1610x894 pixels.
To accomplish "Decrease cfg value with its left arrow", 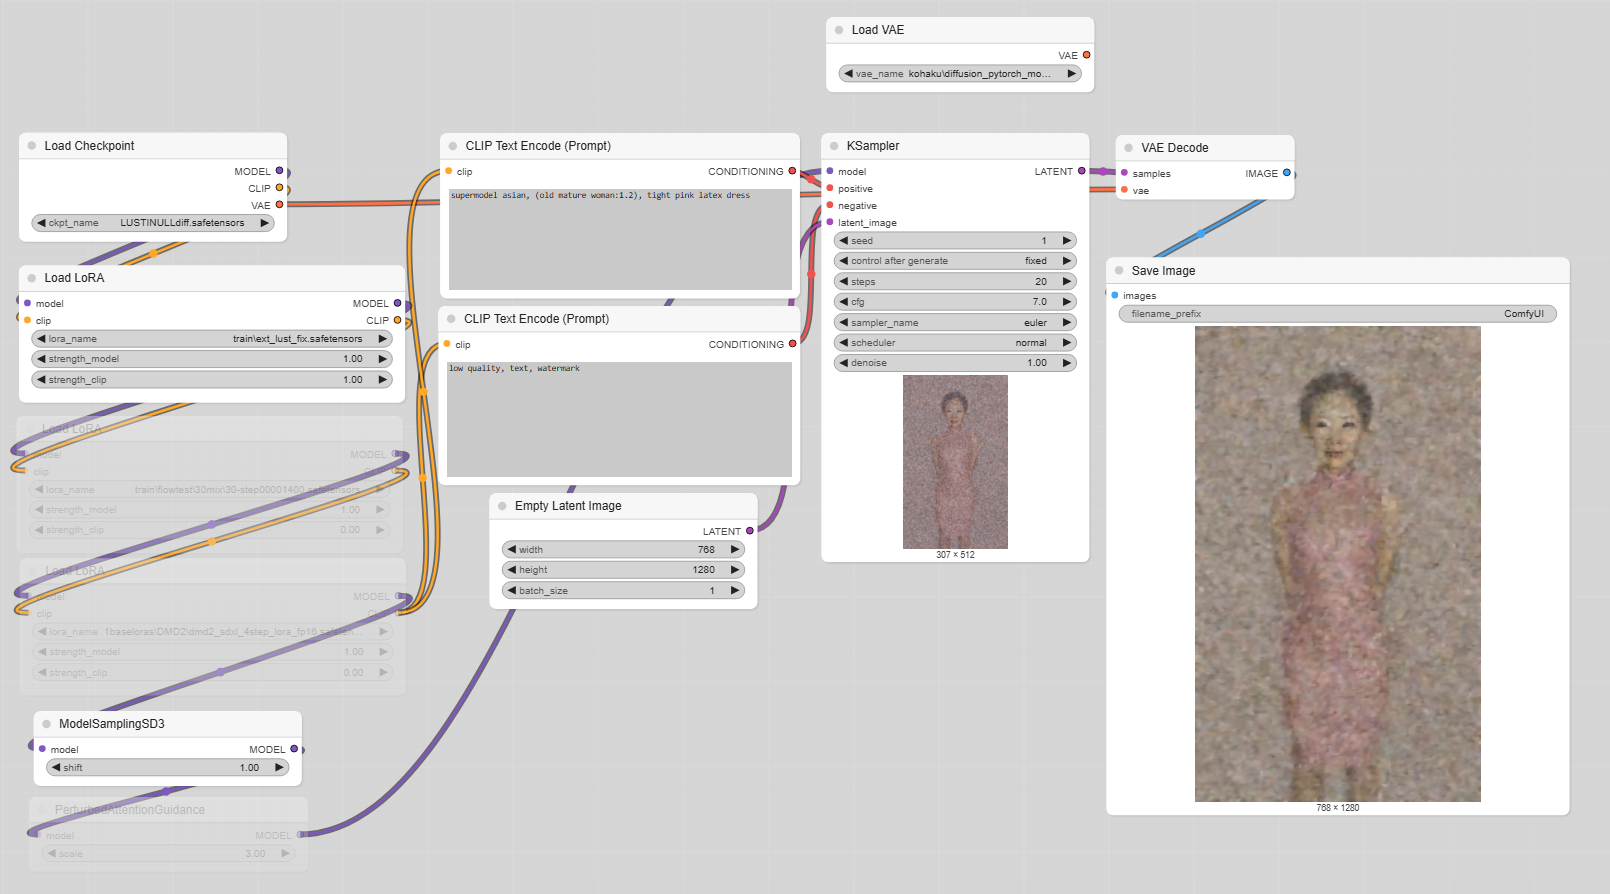I will [x=844, y=302].
